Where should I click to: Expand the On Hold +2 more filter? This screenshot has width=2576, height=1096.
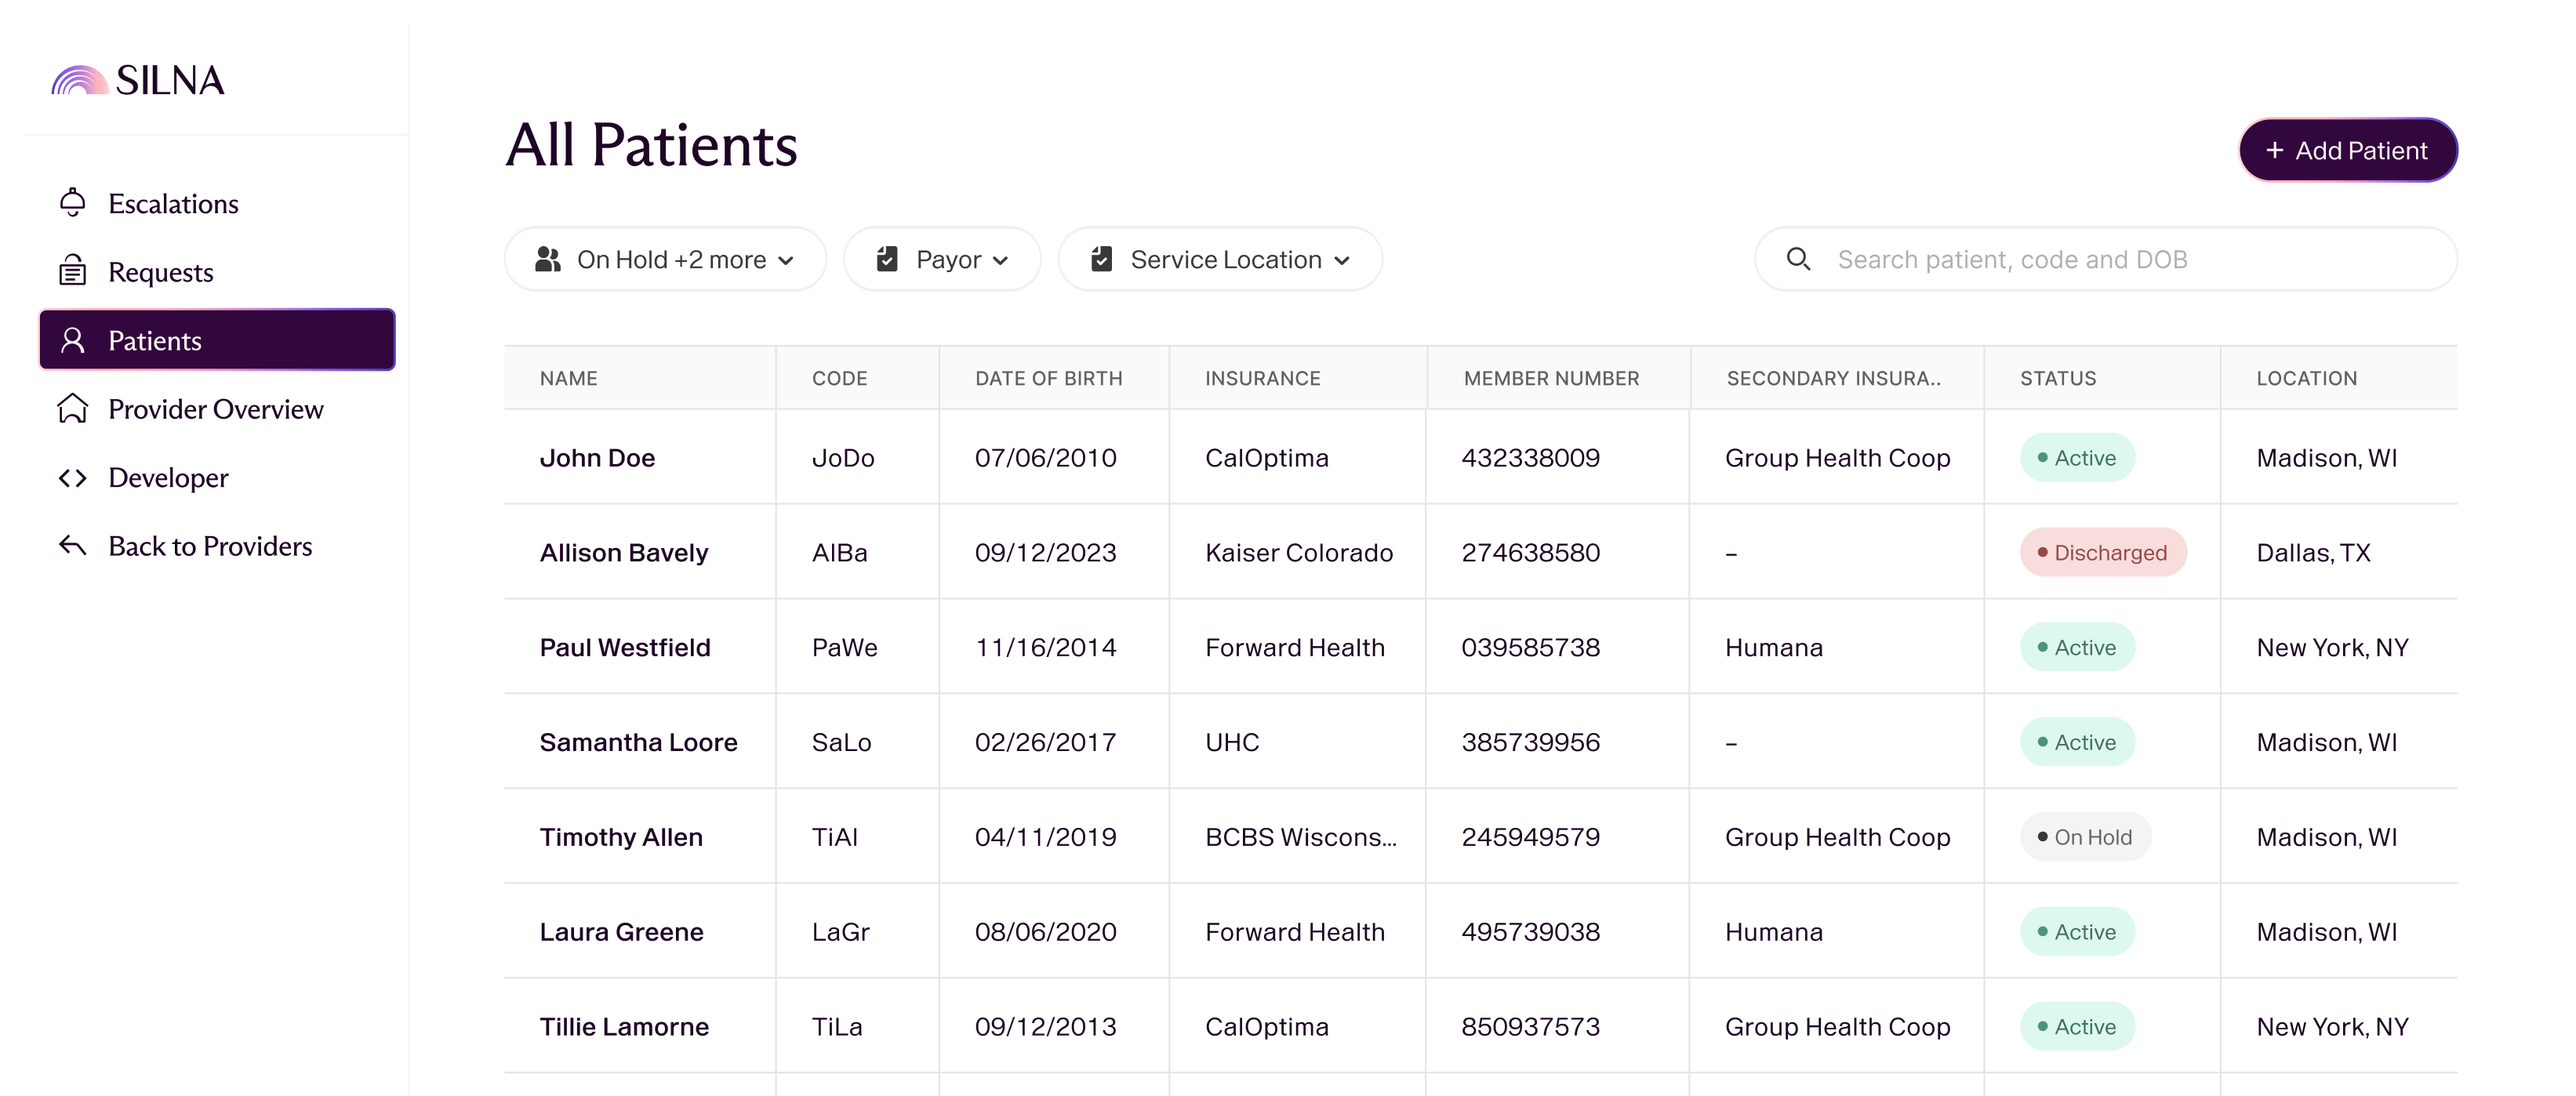(x=665, y=259)
